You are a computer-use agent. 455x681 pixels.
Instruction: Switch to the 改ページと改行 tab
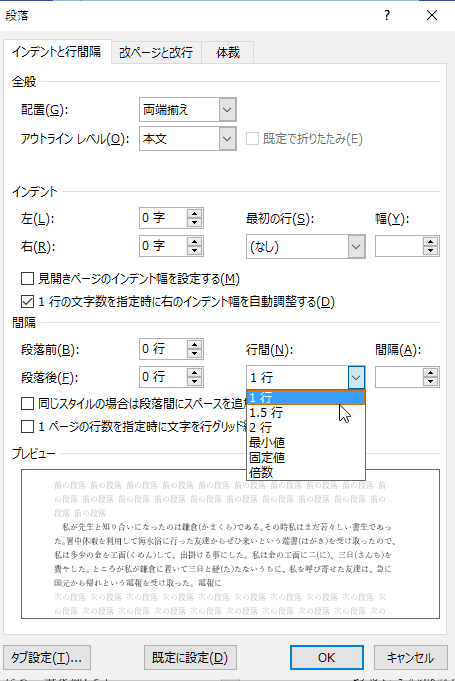[x=156, y=53]
